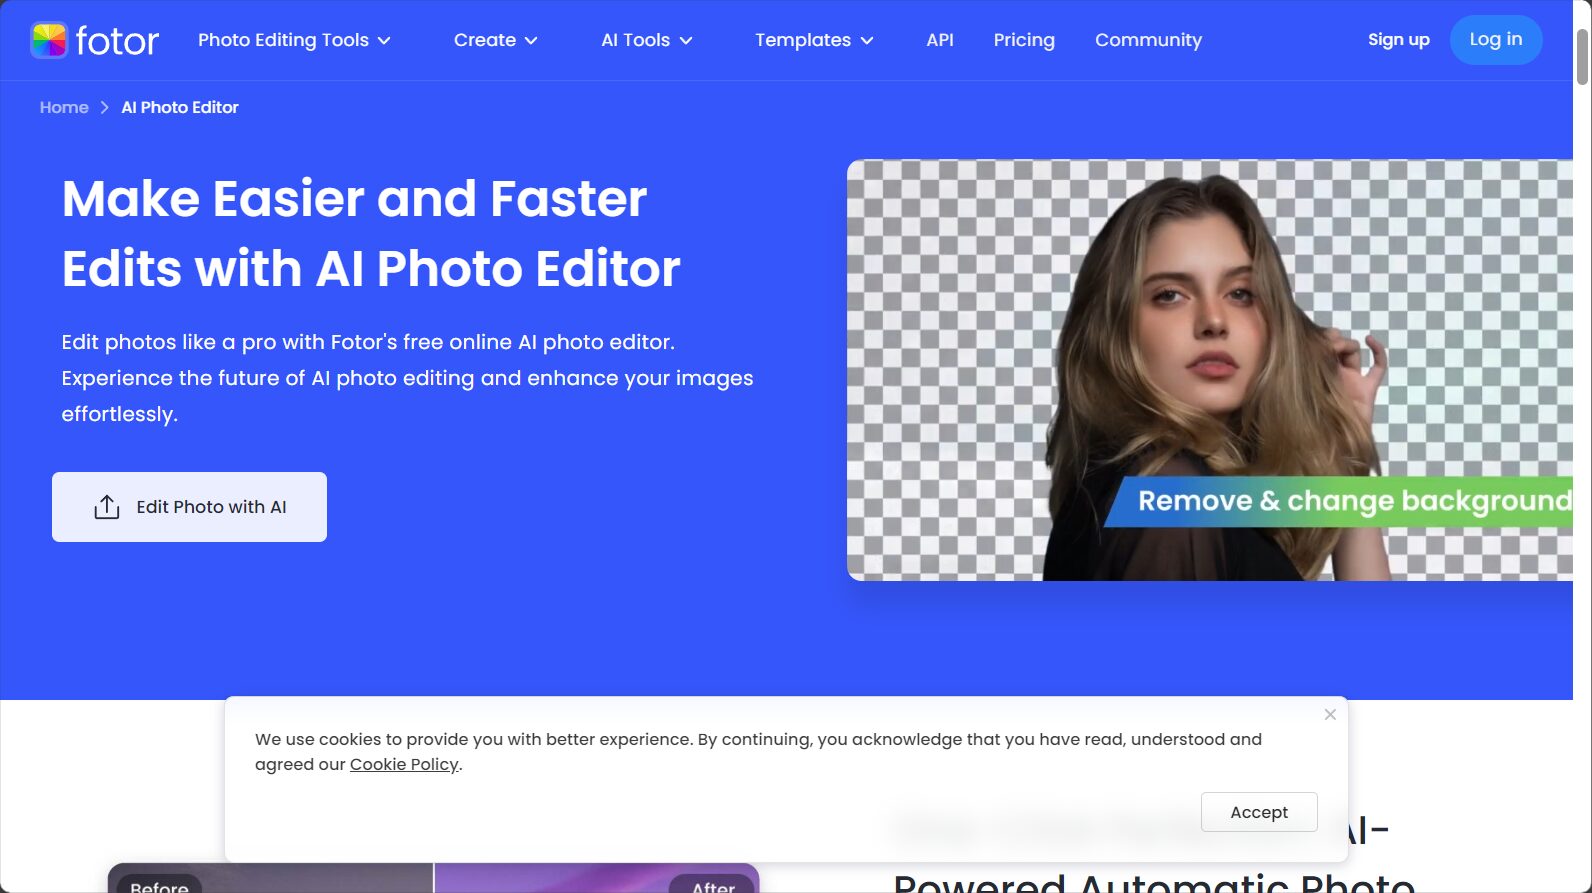Open the AI Tools menu
The width and height of the screenshot is (1592, 893).
click(635, 40)
